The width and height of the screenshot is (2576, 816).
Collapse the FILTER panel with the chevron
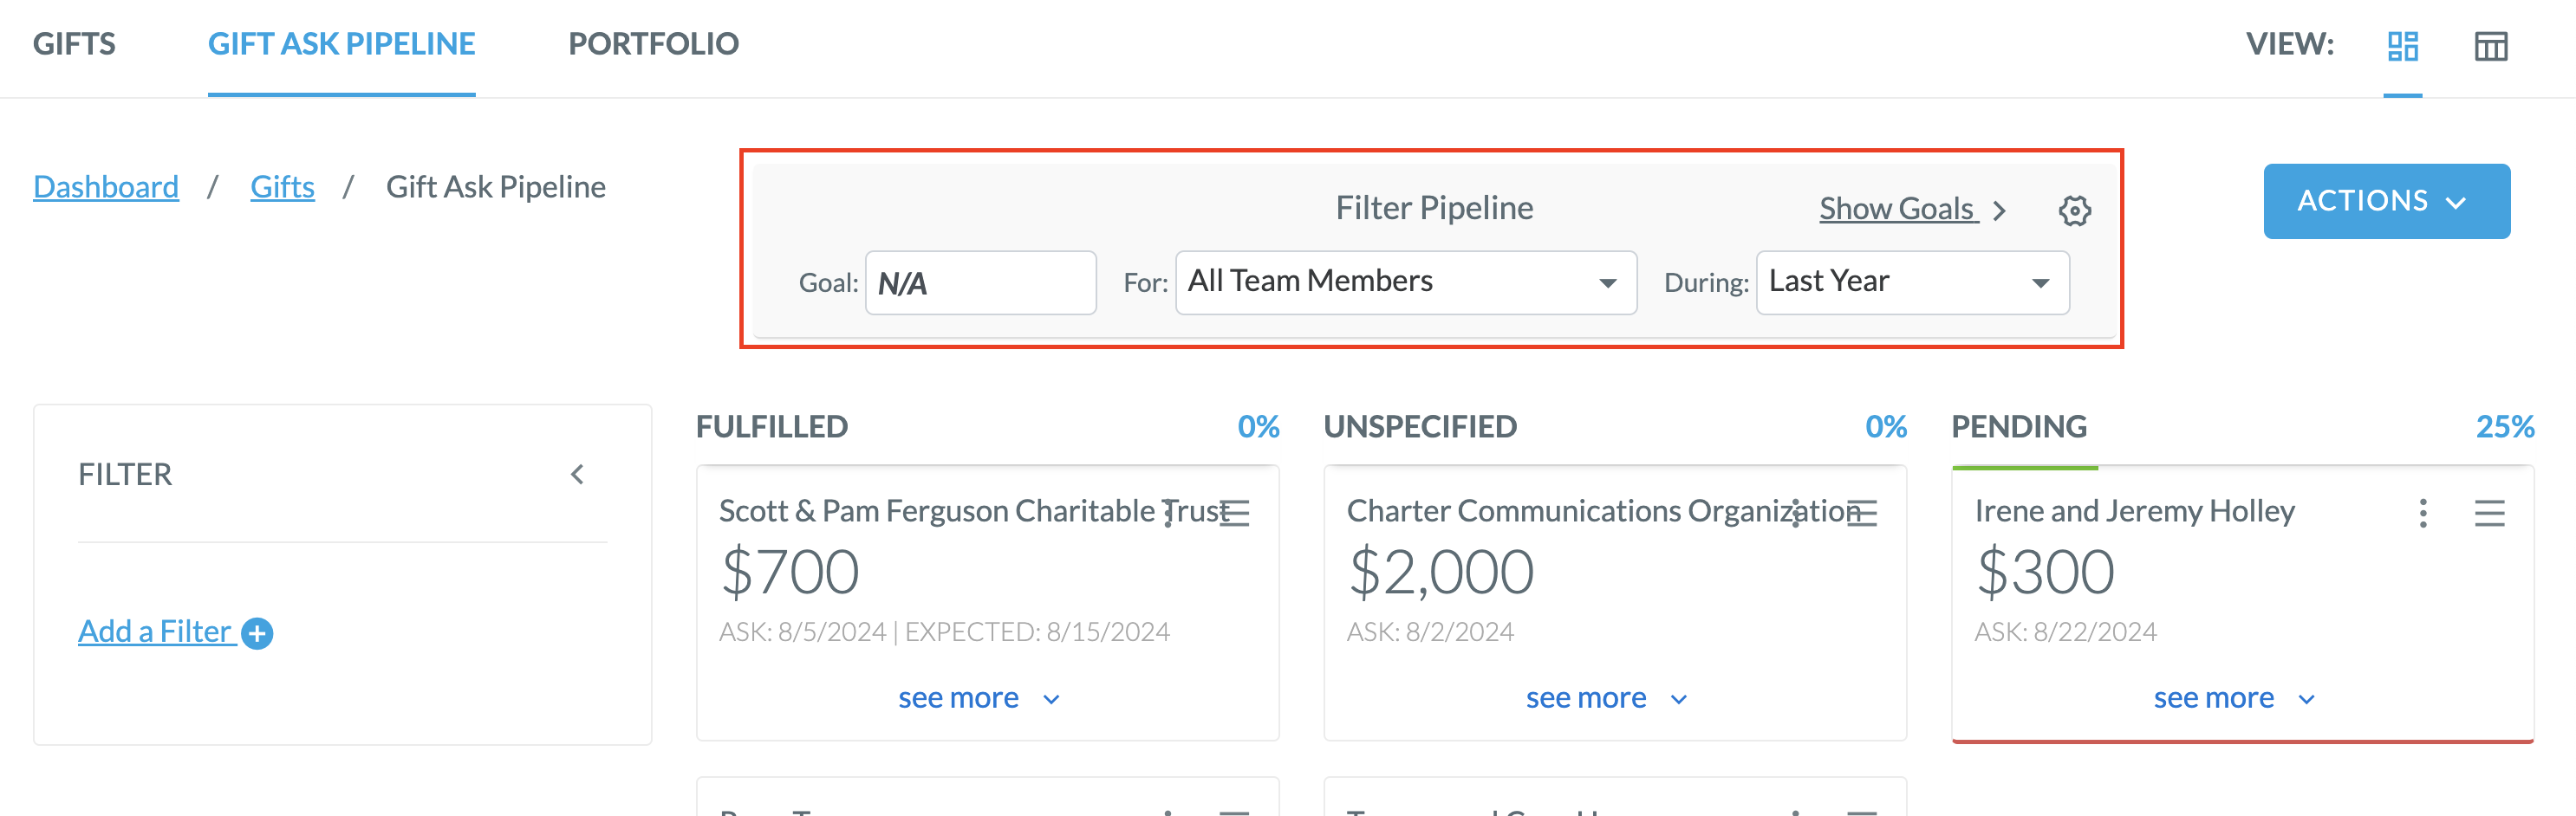[x=577, y=475]
